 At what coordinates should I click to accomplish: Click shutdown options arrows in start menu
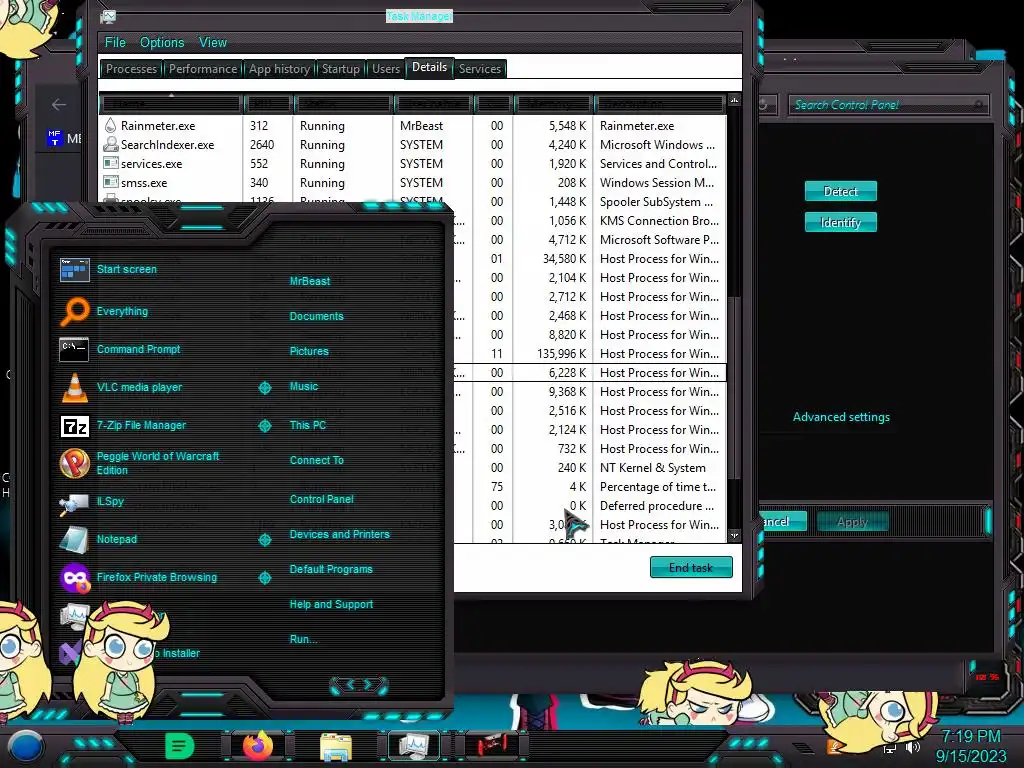[359, 685]
